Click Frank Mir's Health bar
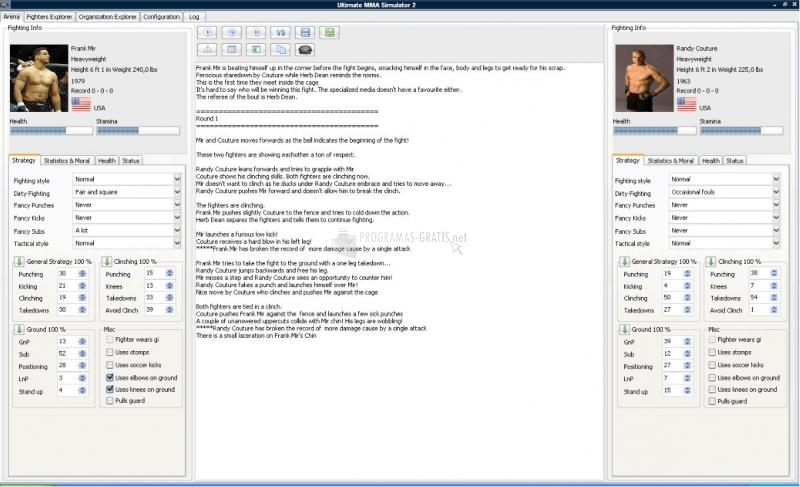The width and height of the screenshot is (800, 487). 51,131
